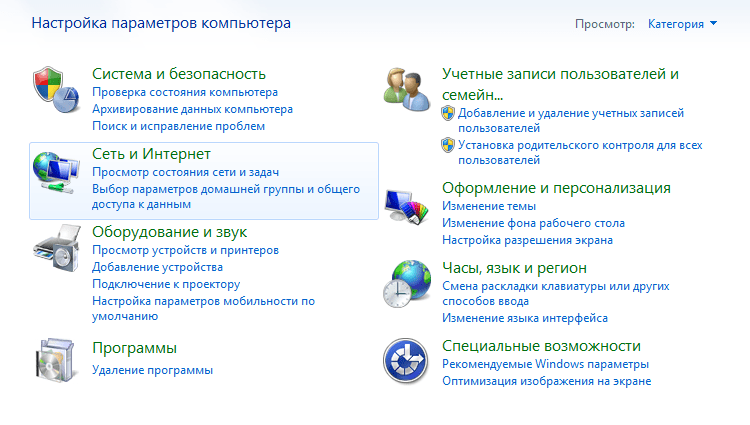
Task: Open 'Система и безопасность' category heading
Action: [179, 74]
